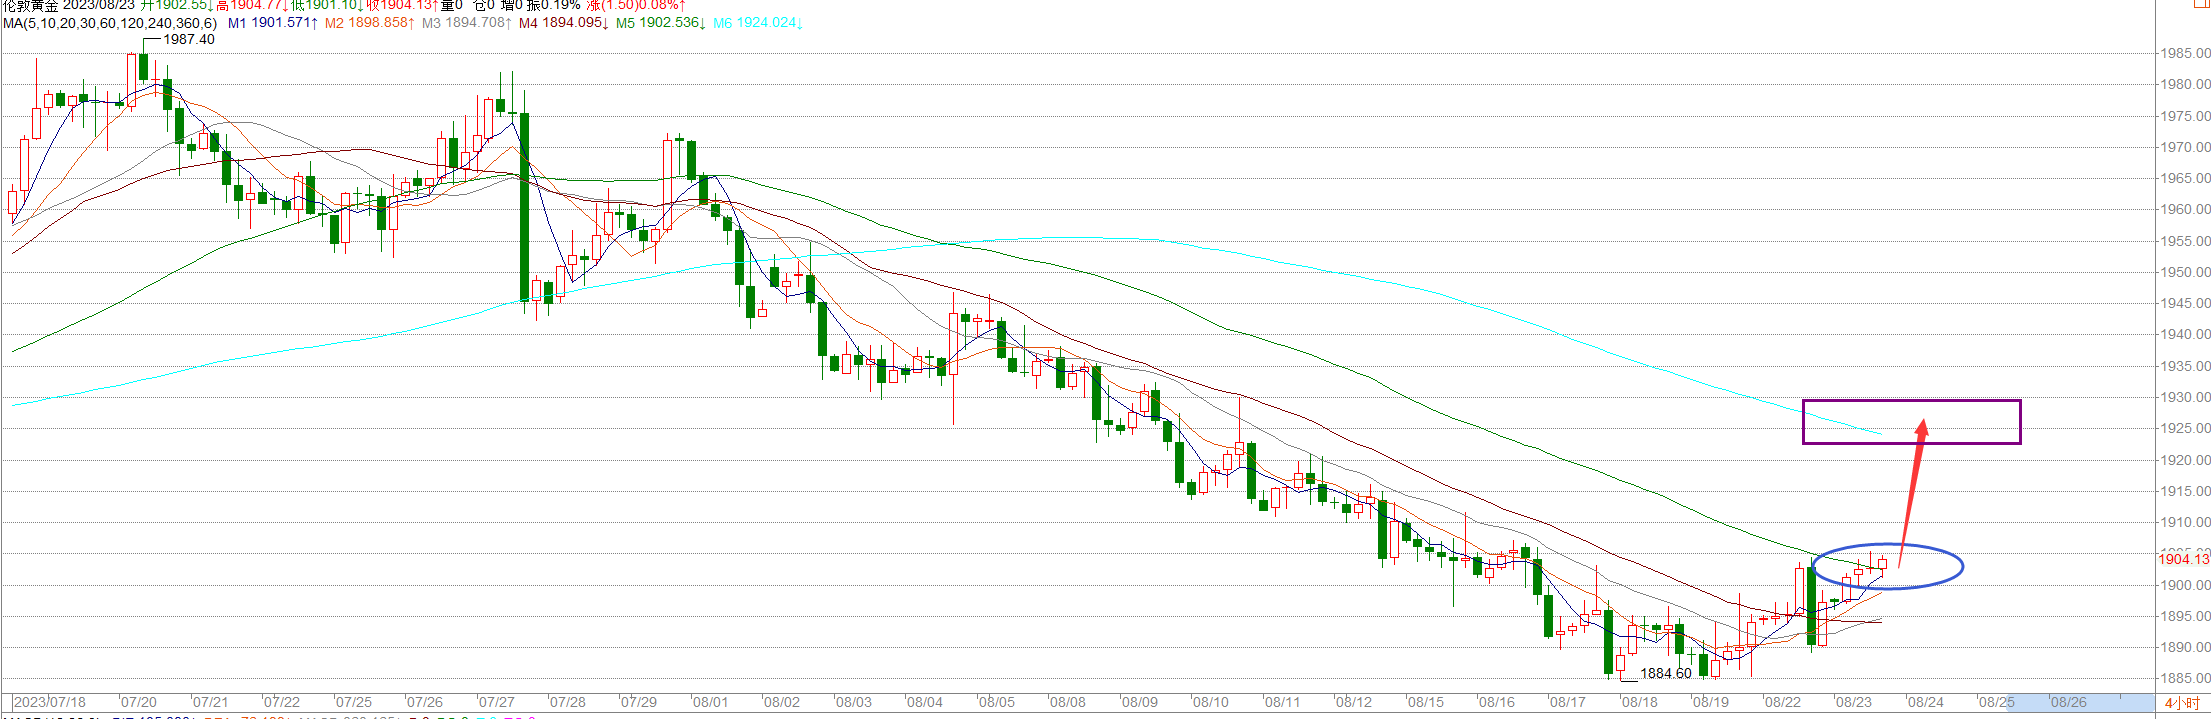Viewport: 2211px width, 719px height.
Task: Click the 1925.00 price axis label
Action: (x=2185, y=428)
